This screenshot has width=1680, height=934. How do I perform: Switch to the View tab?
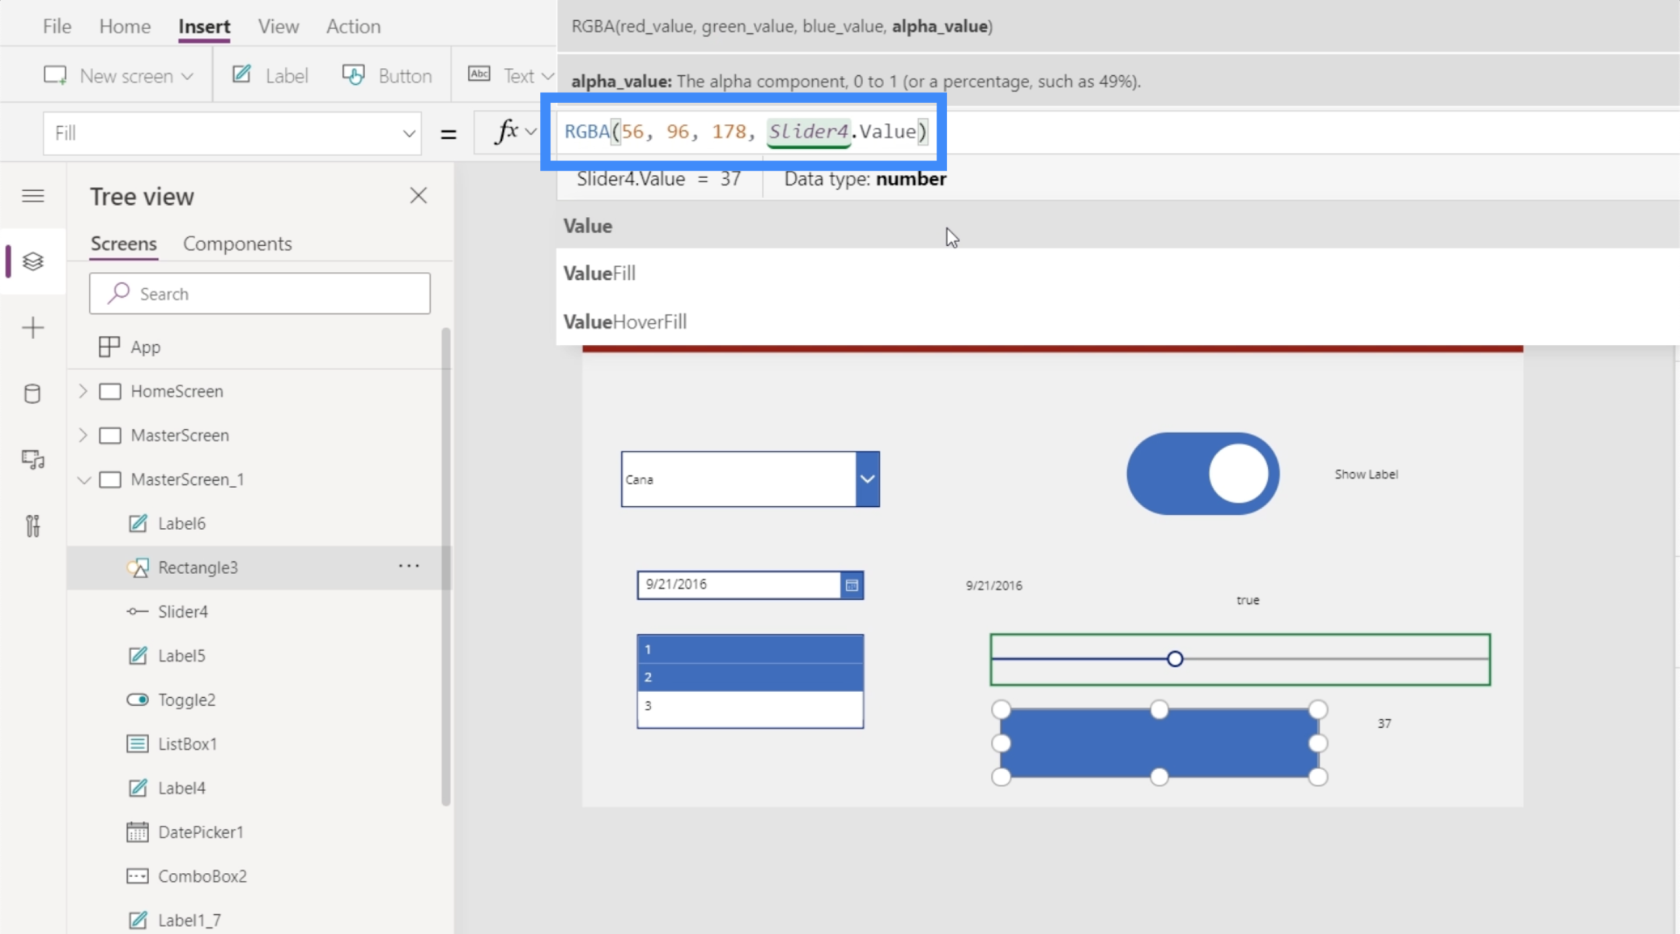click(x=278, y=26)
